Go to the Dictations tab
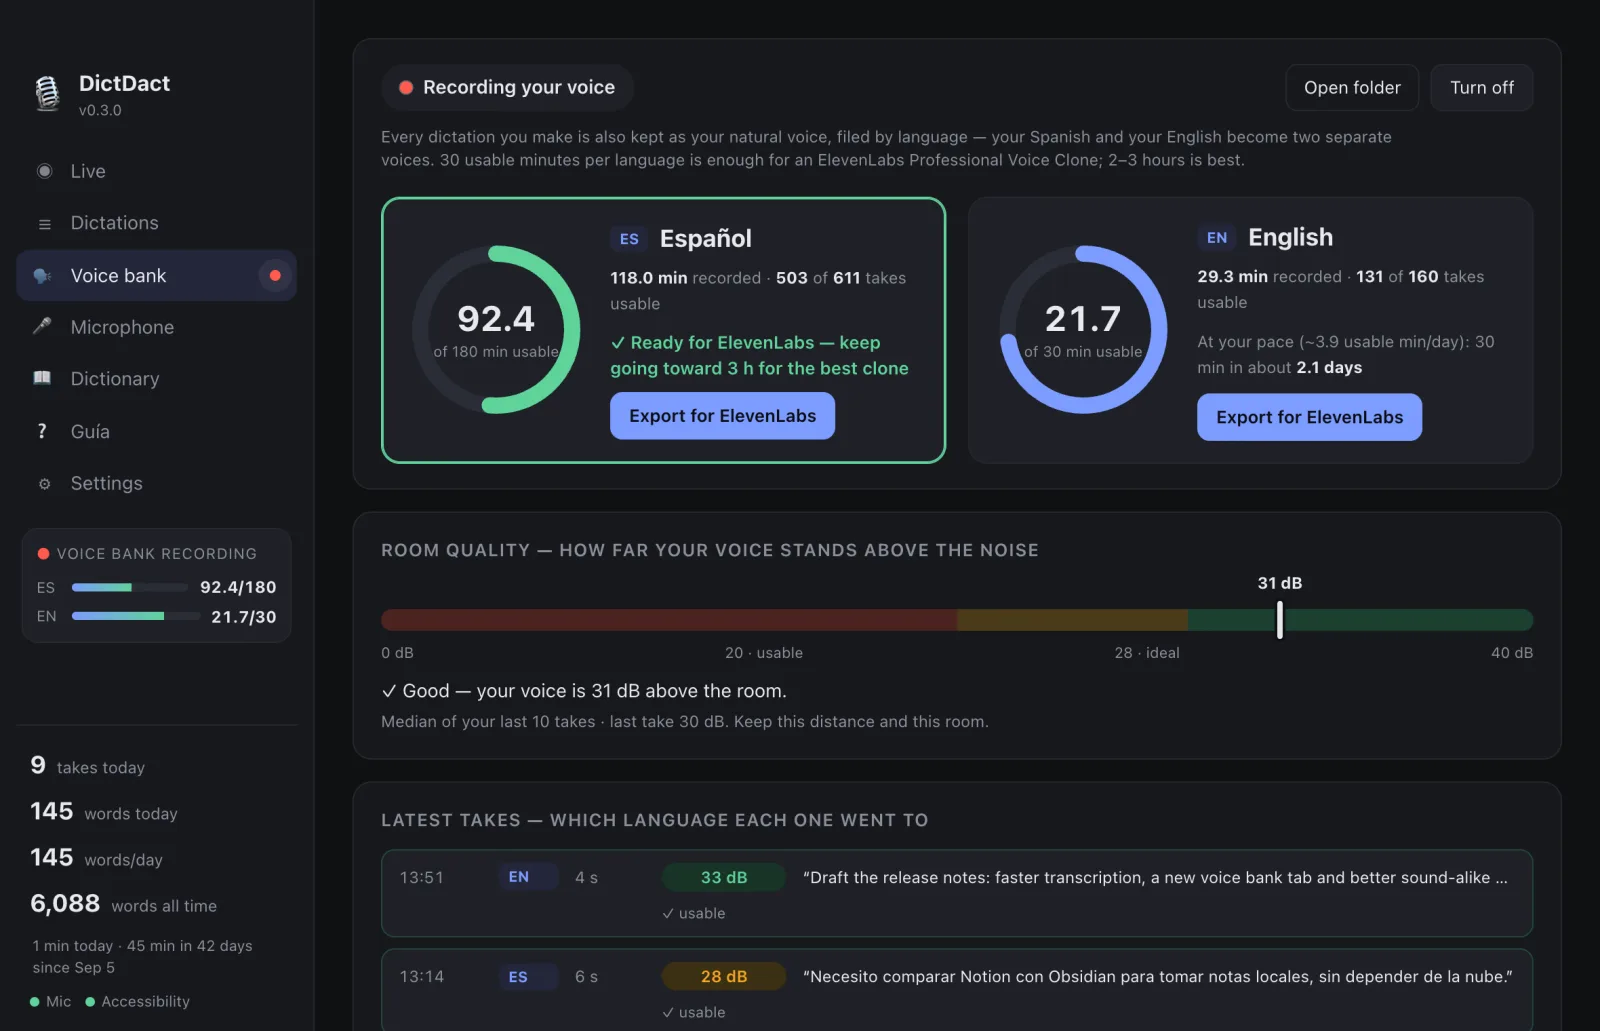Screen dimensions: 1600x1031 tap(157, 223)
